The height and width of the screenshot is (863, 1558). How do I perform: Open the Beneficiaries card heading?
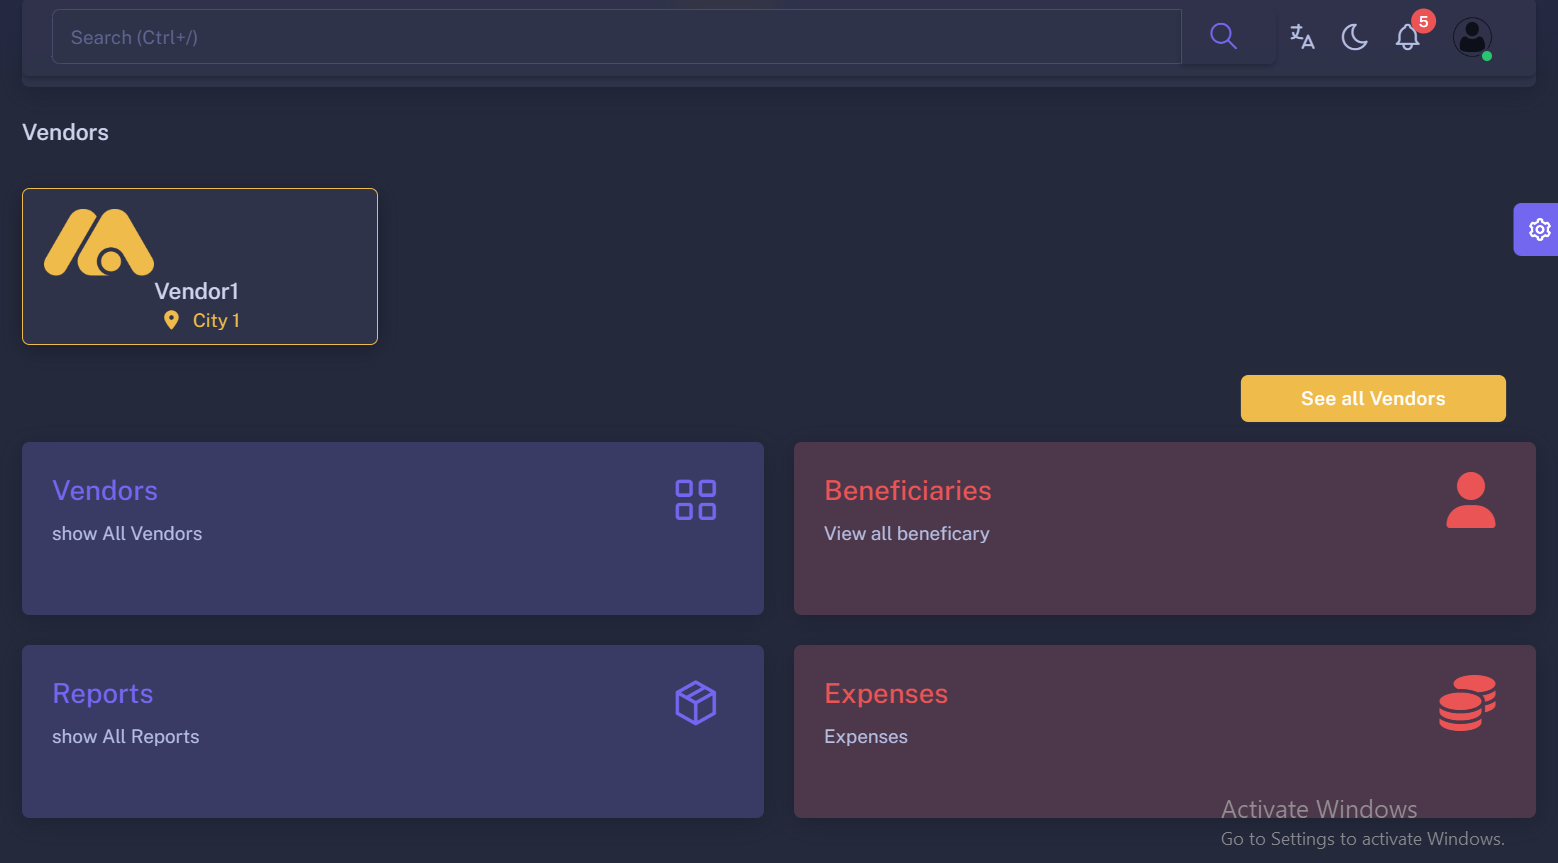coord(908,490)
